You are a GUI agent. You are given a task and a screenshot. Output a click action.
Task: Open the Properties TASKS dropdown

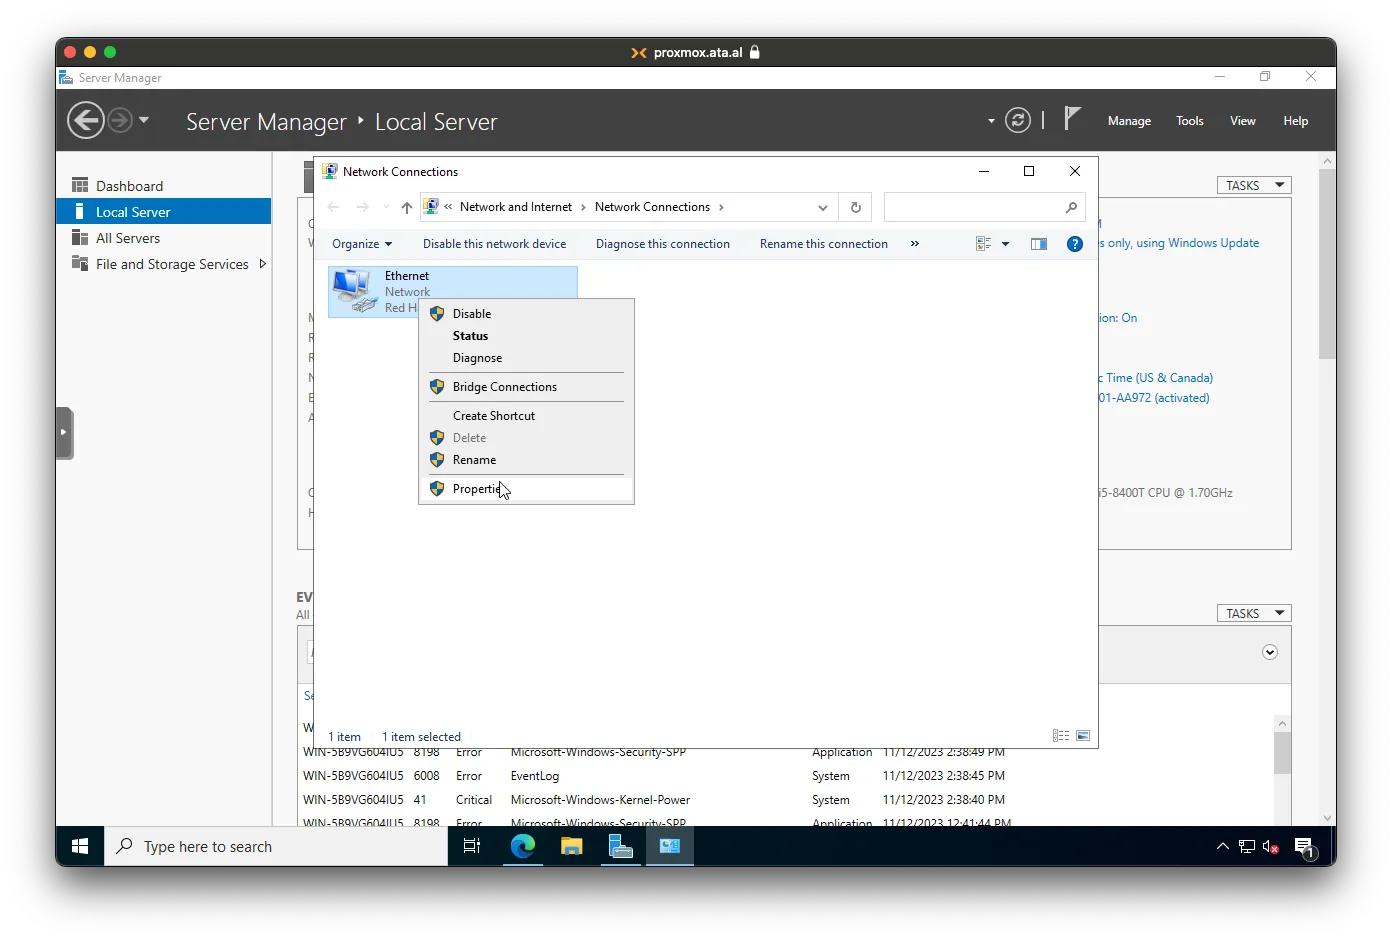tap(1254, 185)
